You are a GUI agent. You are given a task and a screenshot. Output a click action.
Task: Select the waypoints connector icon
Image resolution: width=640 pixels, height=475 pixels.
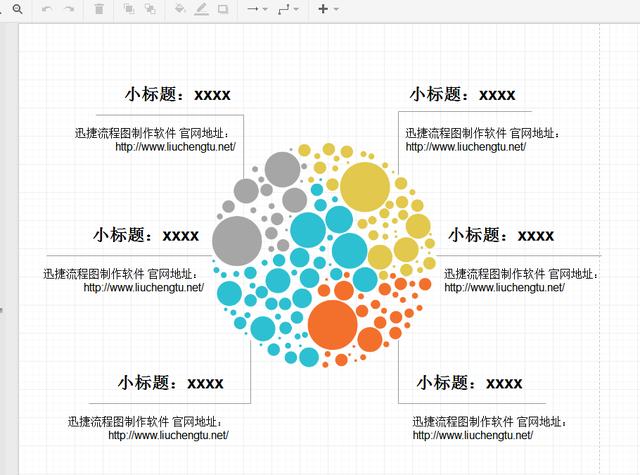[284, 9]
